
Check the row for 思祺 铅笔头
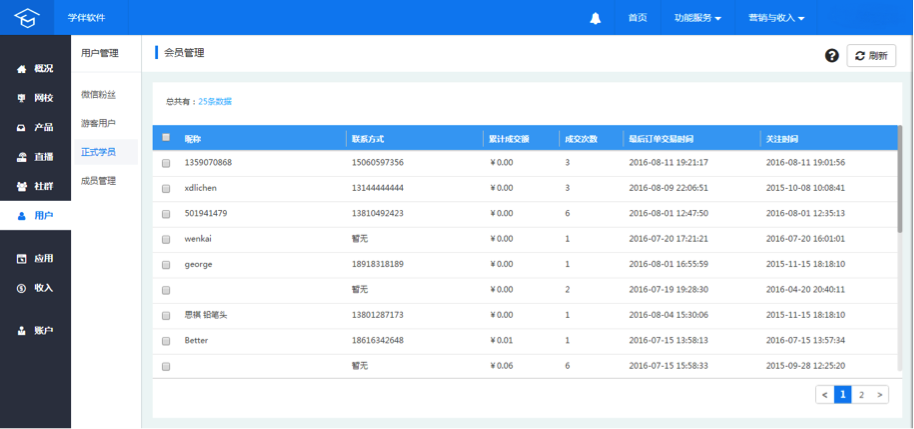pos(166,315)
